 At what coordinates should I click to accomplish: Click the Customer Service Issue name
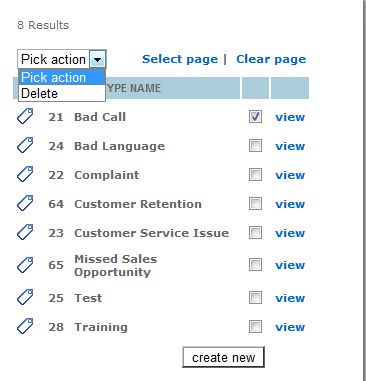coord(151,233)
